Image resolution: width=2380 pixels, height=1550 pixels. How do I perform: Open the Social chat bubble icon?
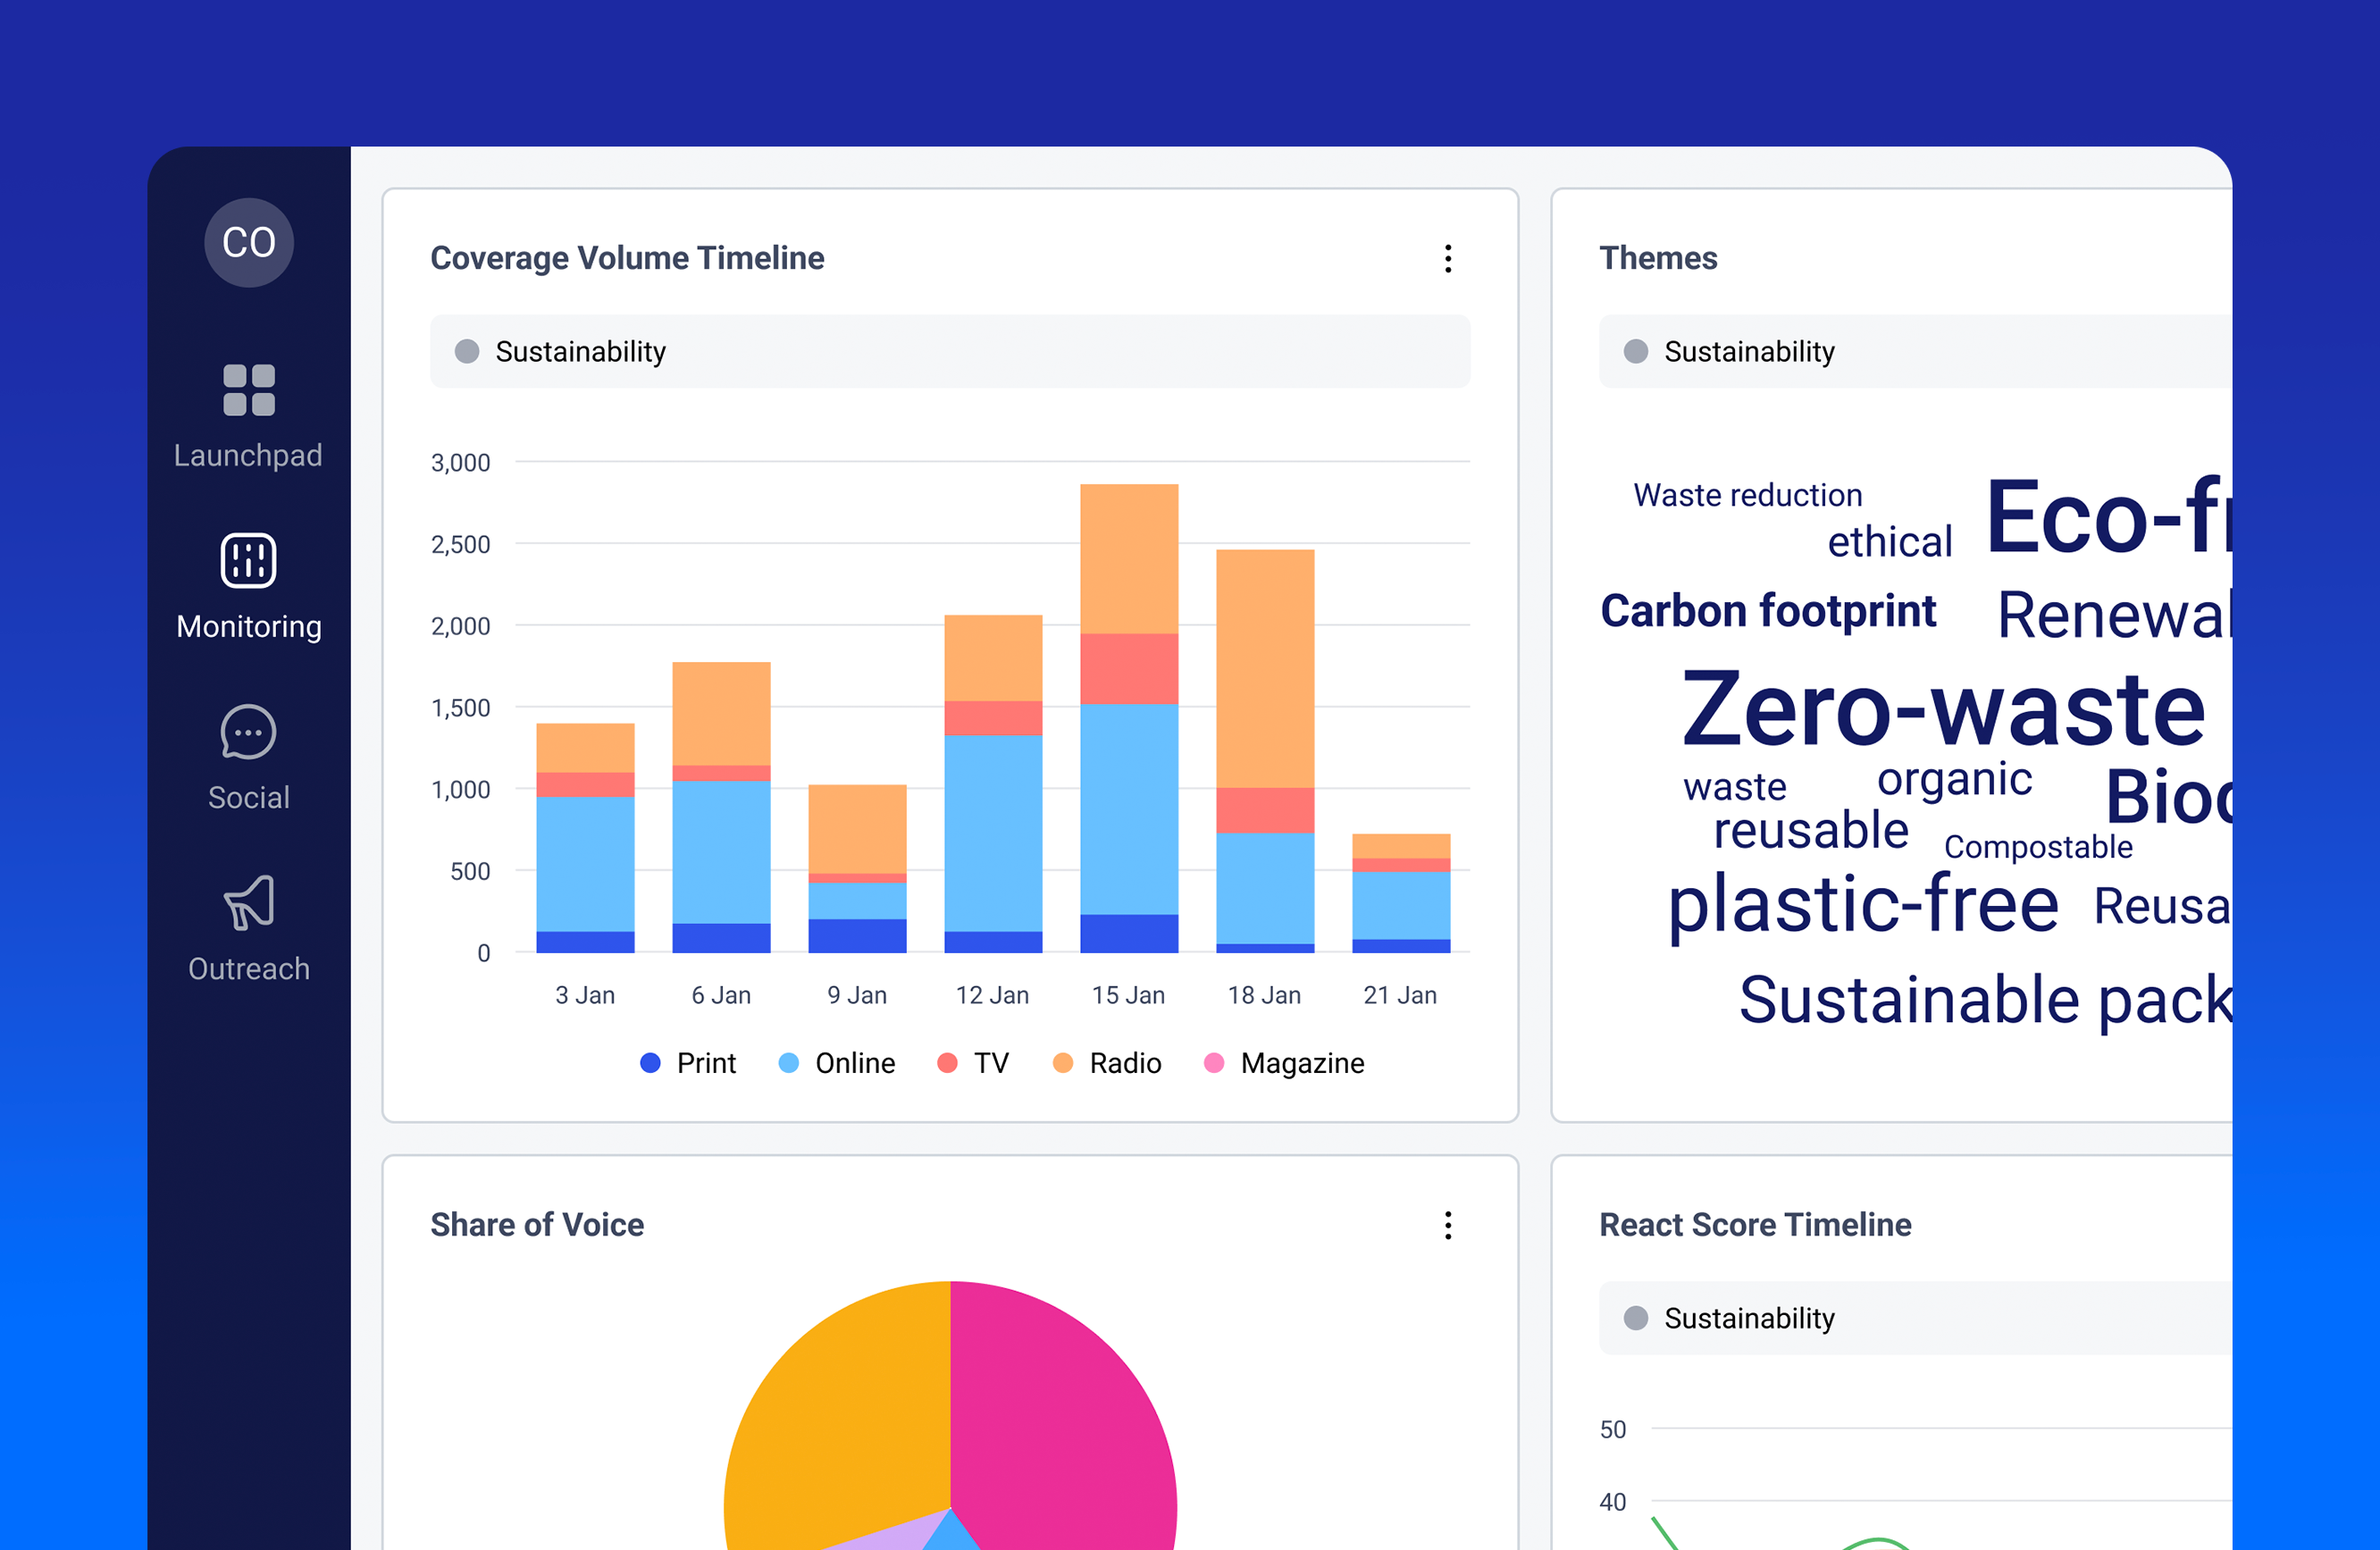249,732
